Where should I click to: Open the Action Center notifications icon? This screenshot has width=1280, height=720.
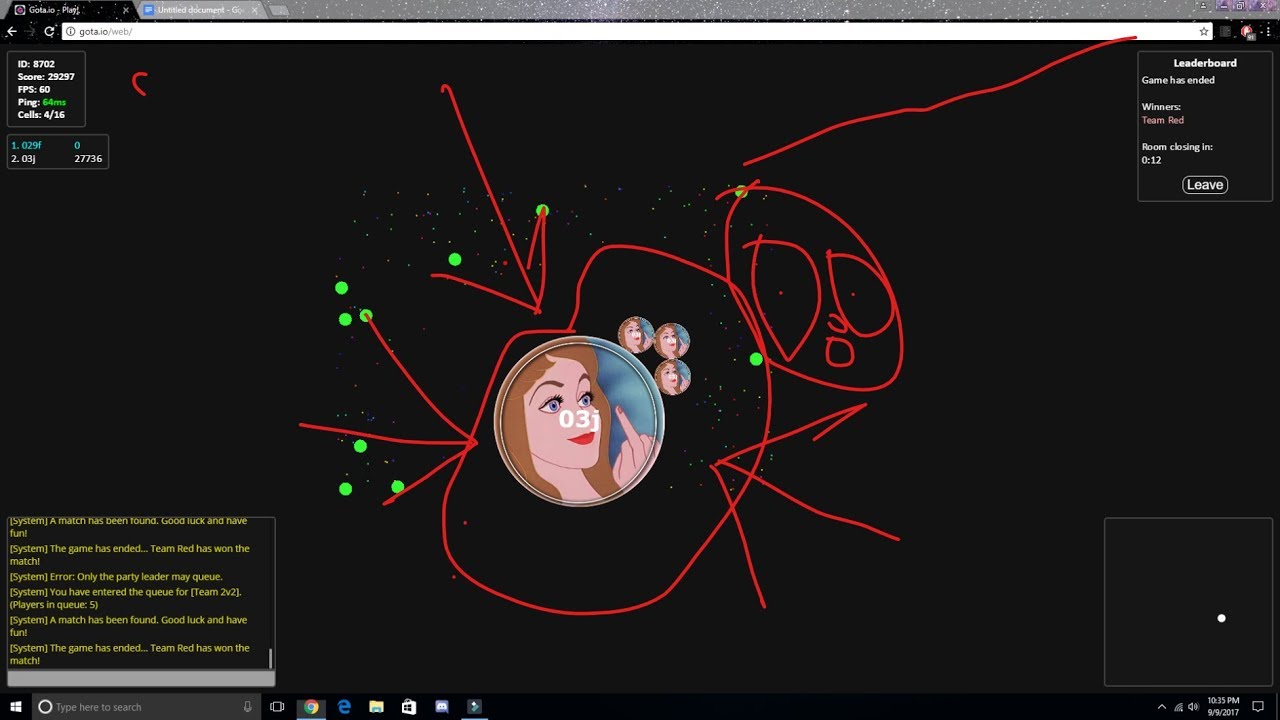point(1258,707)
